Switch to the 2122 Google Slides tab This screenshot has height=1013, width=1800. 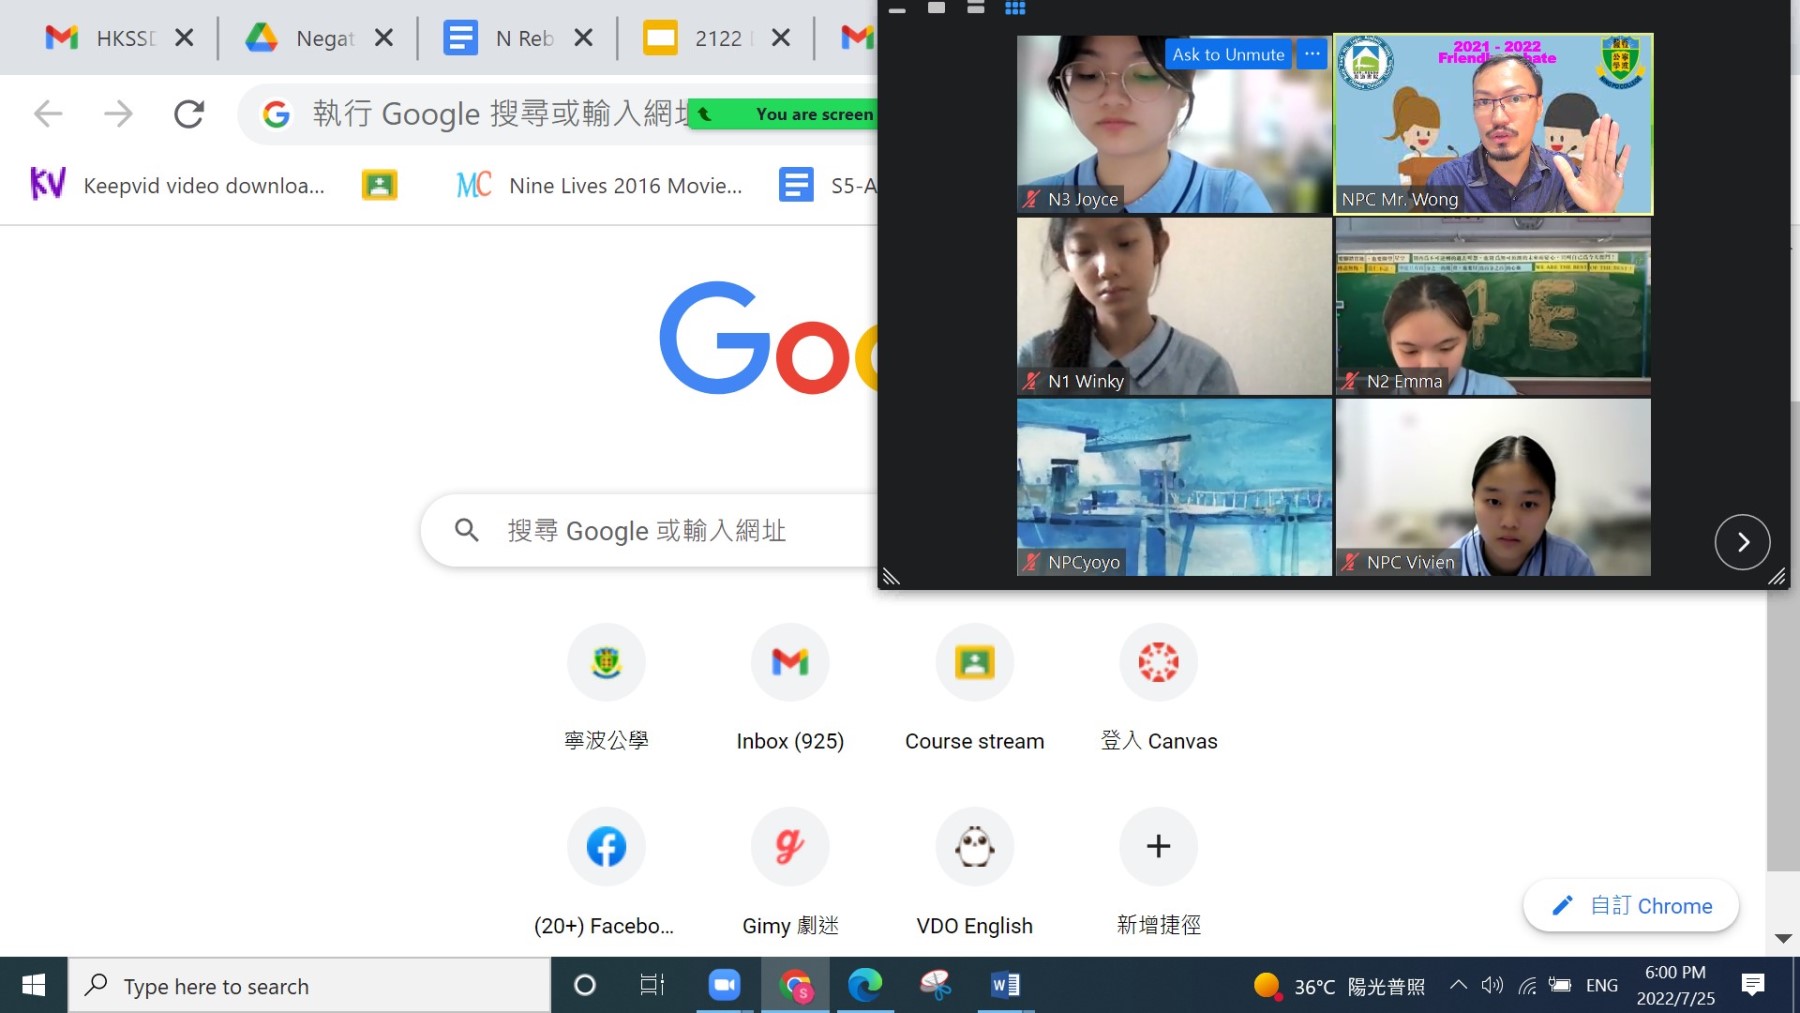[700, 38]
